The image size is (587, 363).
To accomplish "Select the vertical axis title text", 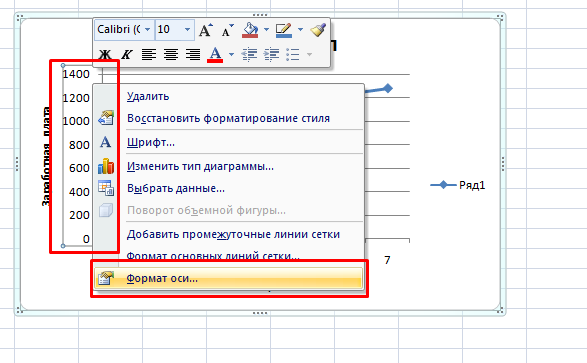I will pyautogui.click(x=46, y=156).
